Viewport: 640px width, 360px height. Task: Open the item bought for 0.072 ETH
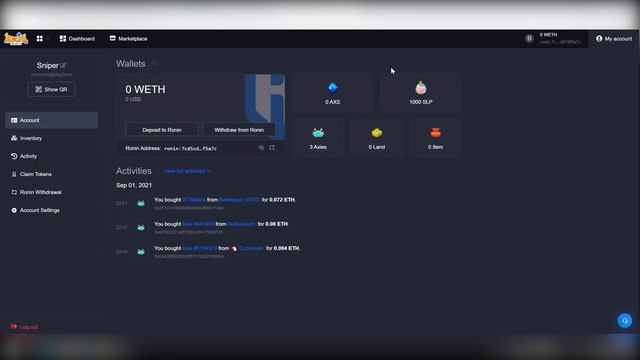pos(194,200)
